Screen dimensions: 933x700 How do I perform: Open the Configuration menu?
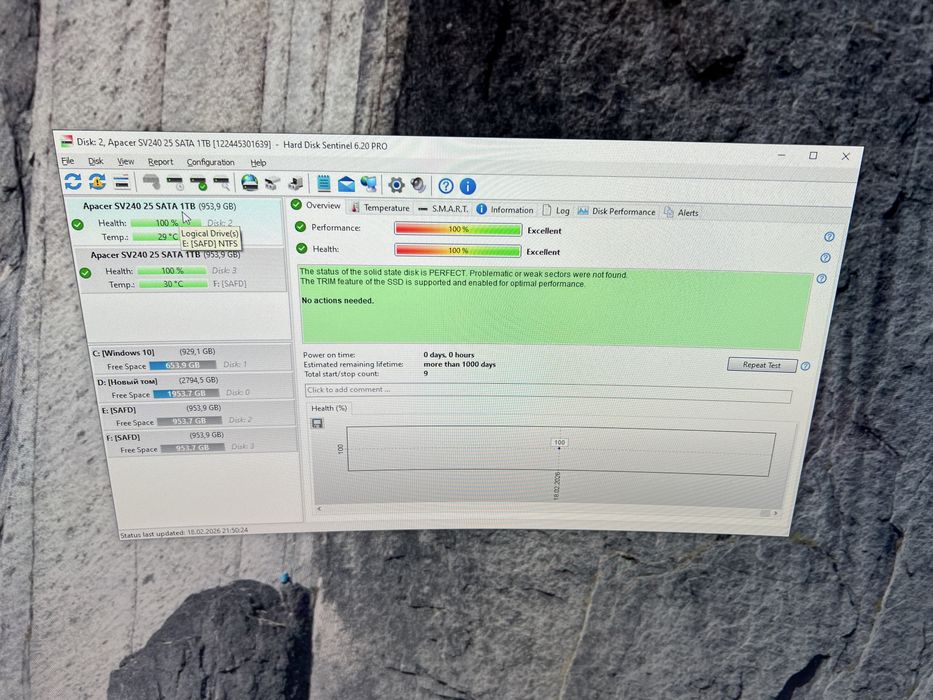coord(211,162)
